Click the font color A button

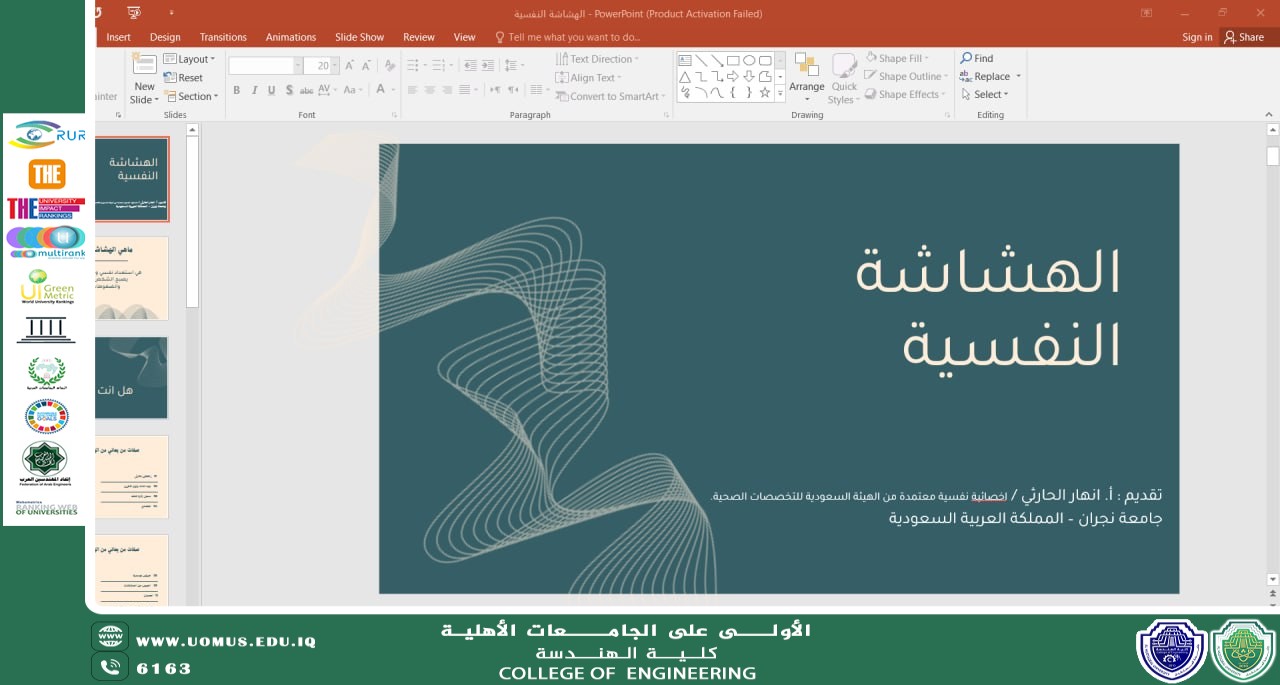(380, 90)
